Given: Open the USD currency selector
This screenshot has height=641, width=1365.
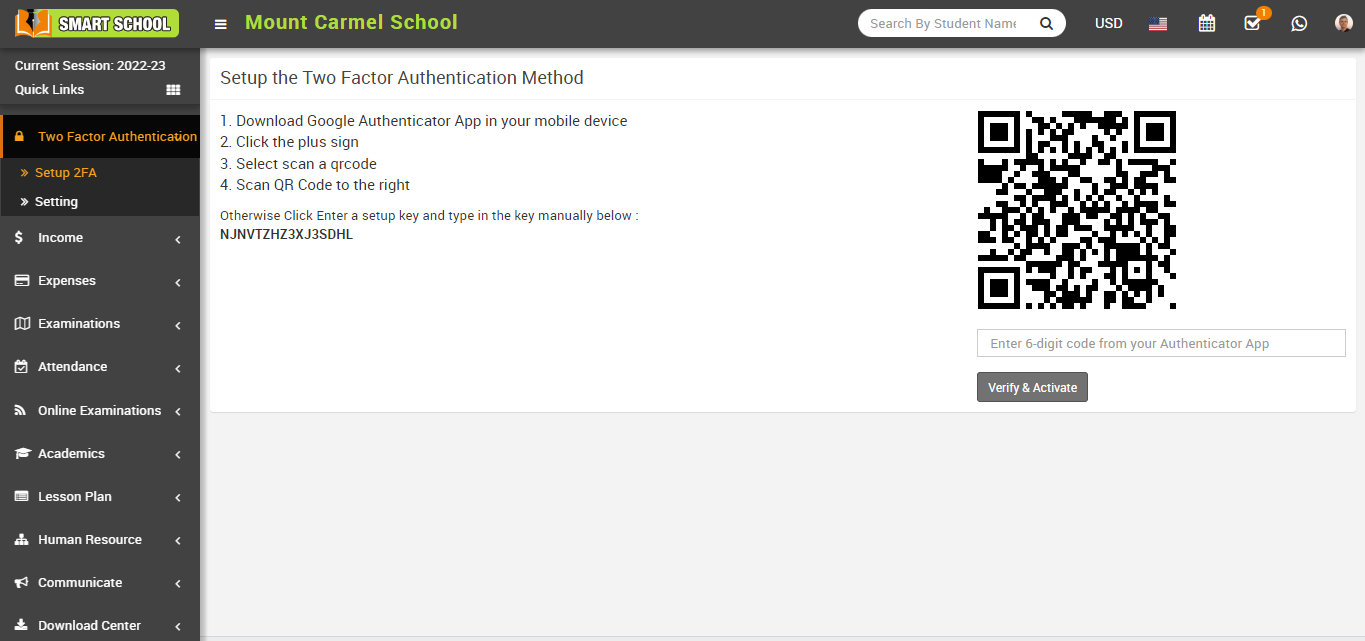Looking at the screenshot, I should [x=1108, y=23].
